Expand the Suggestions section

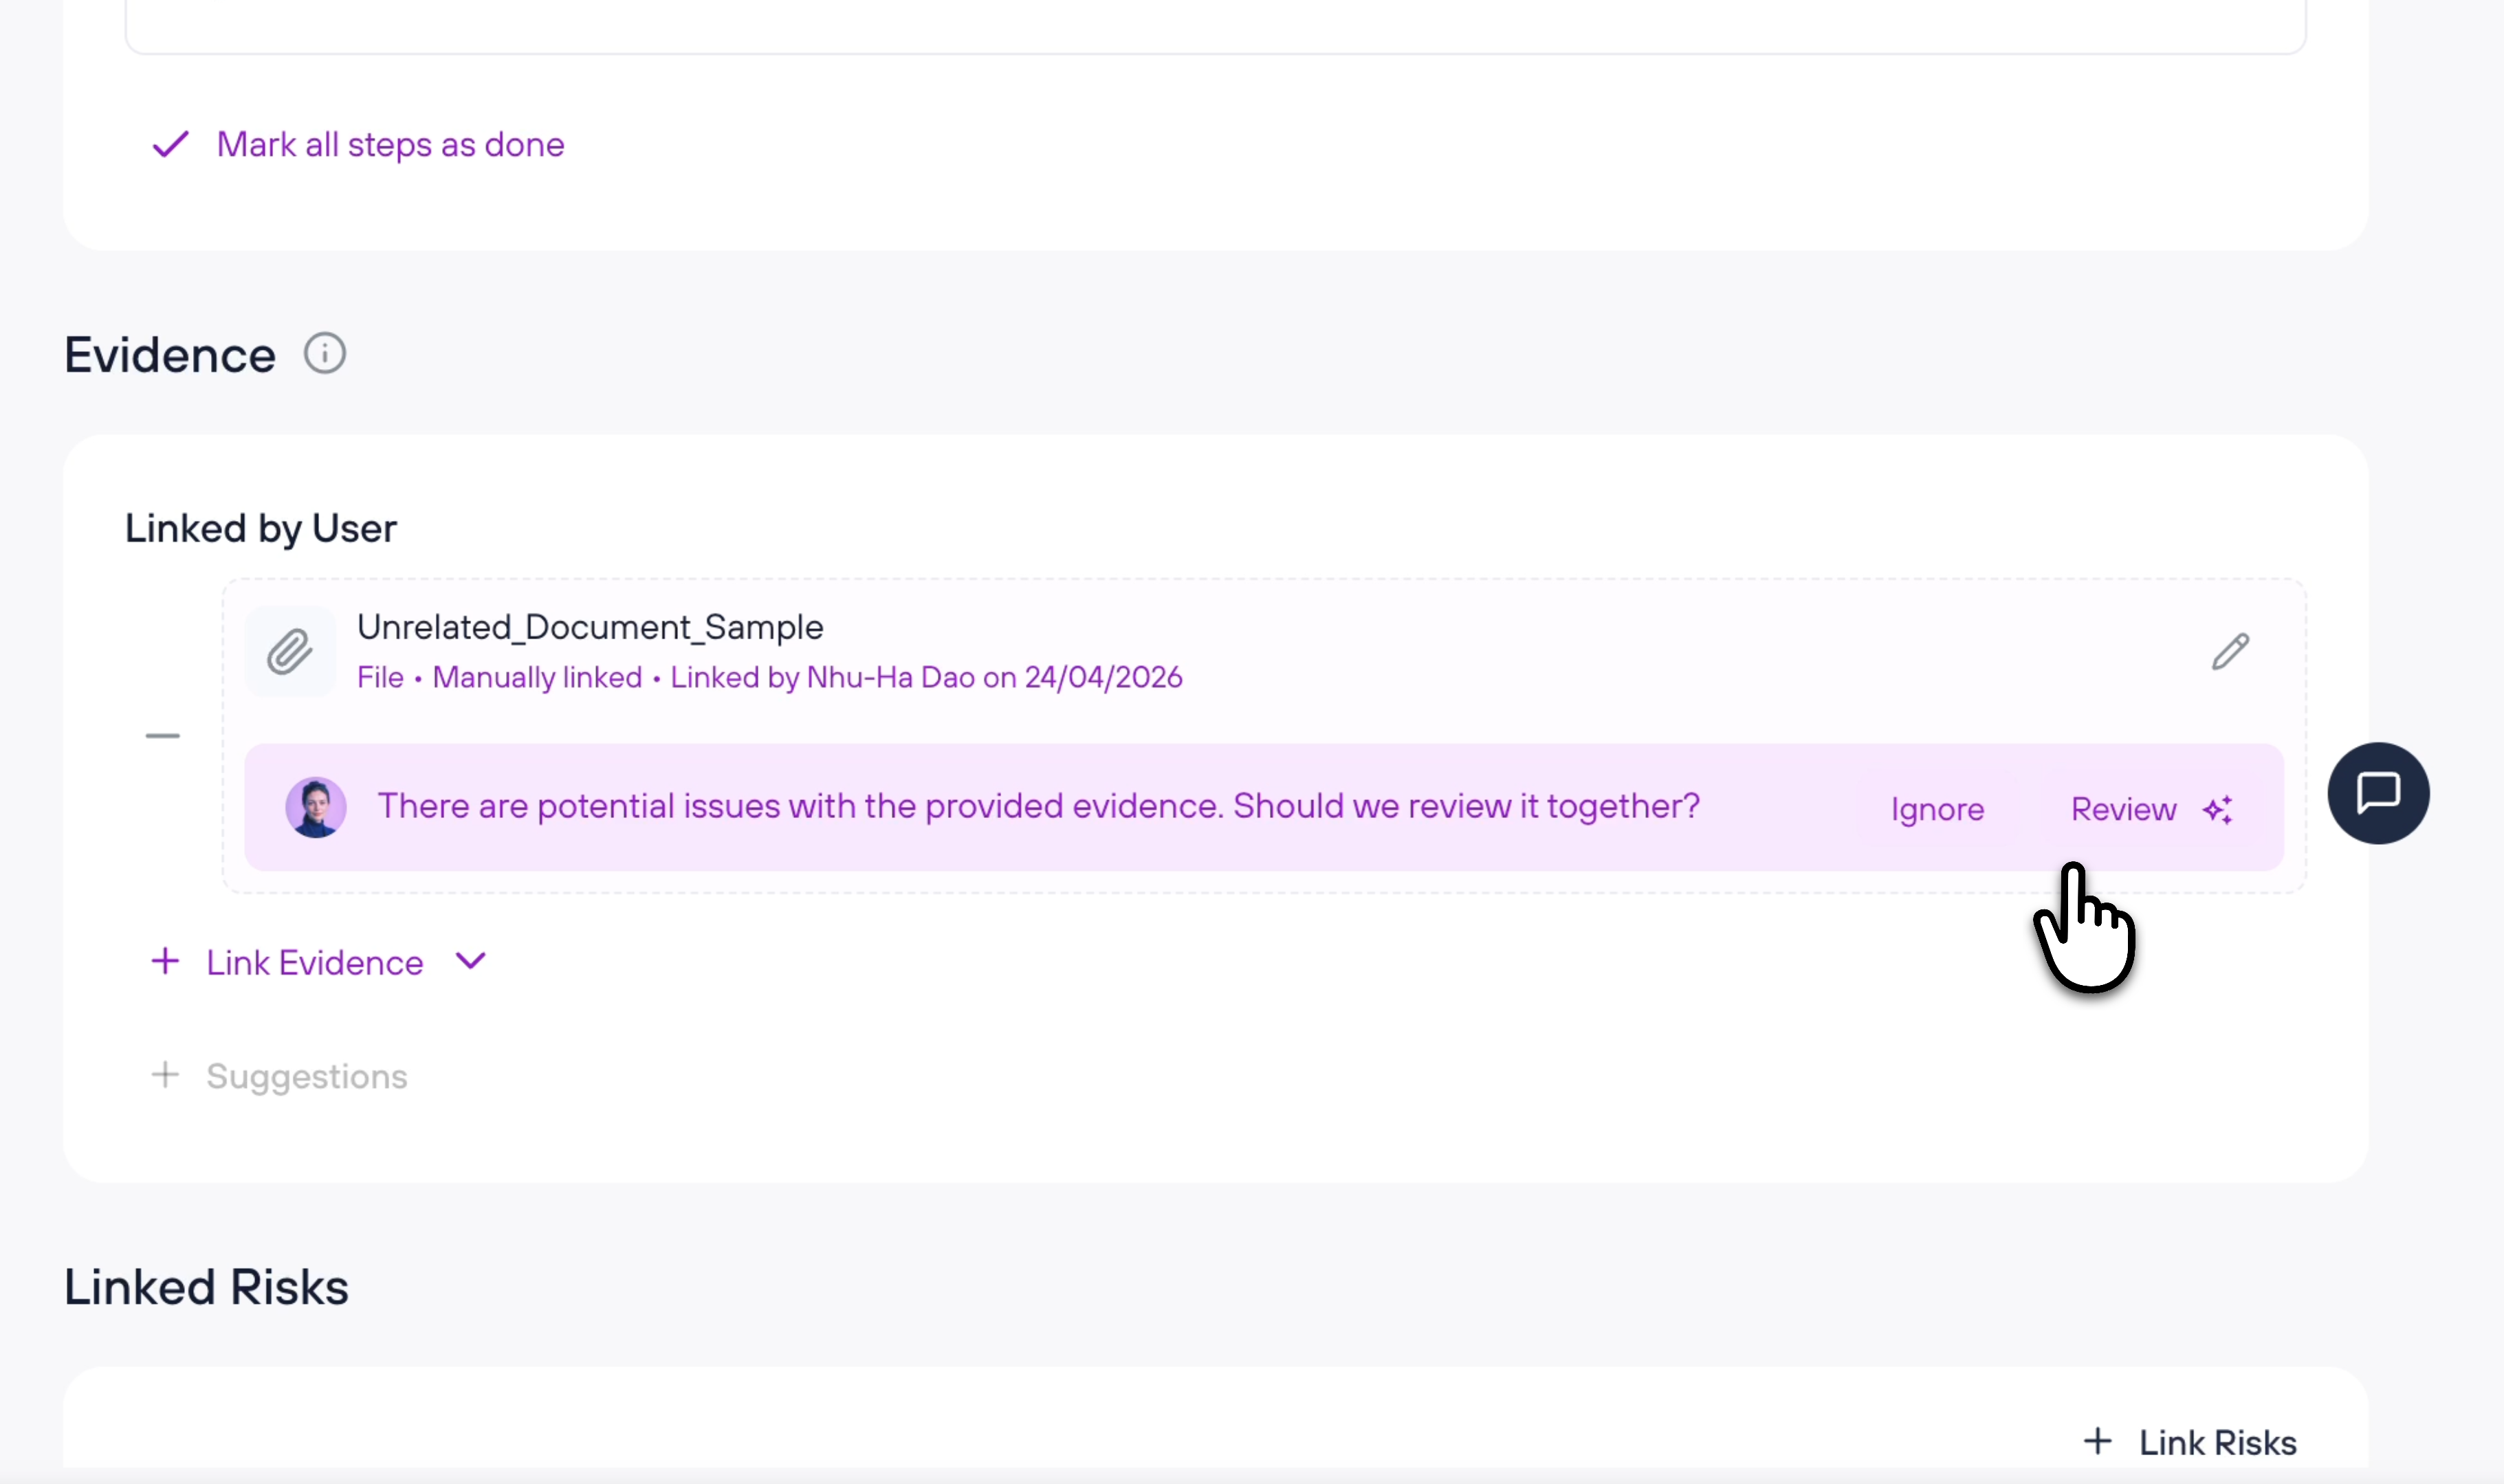[x=306, y=1076]
